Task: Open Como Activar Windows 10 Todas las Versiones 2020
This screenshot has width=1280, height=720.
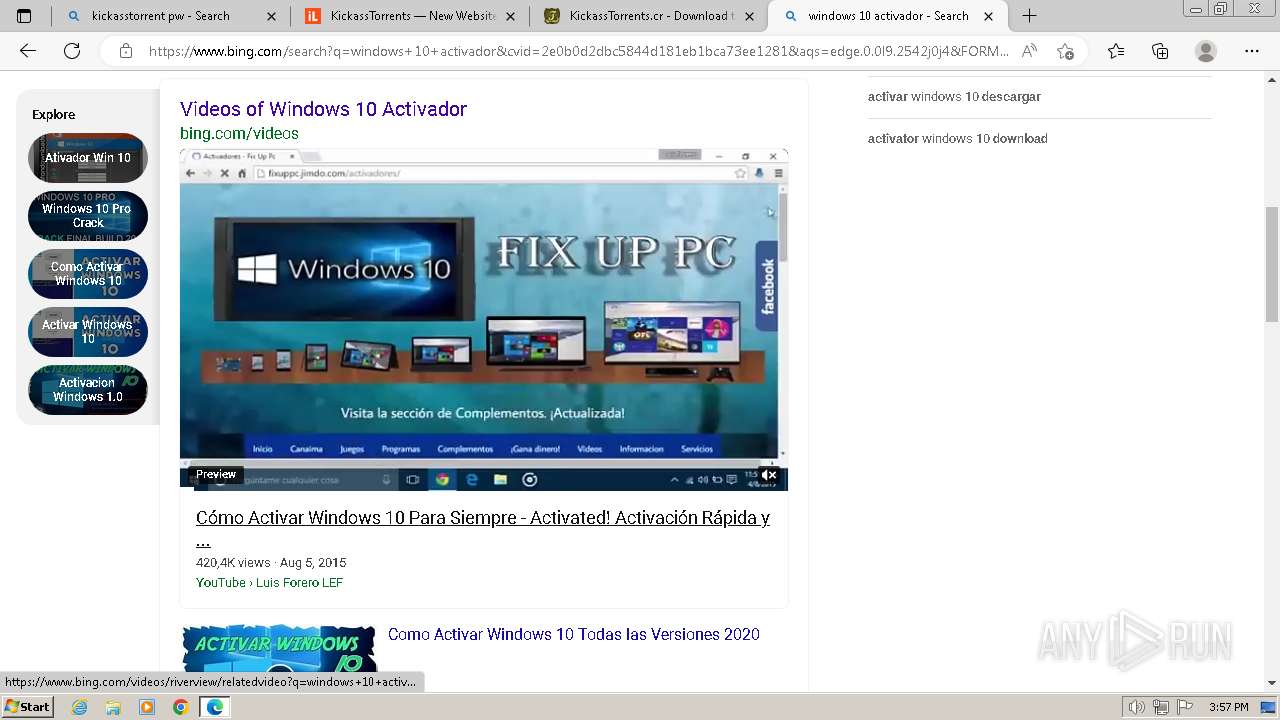Action: tap(574, 634)
